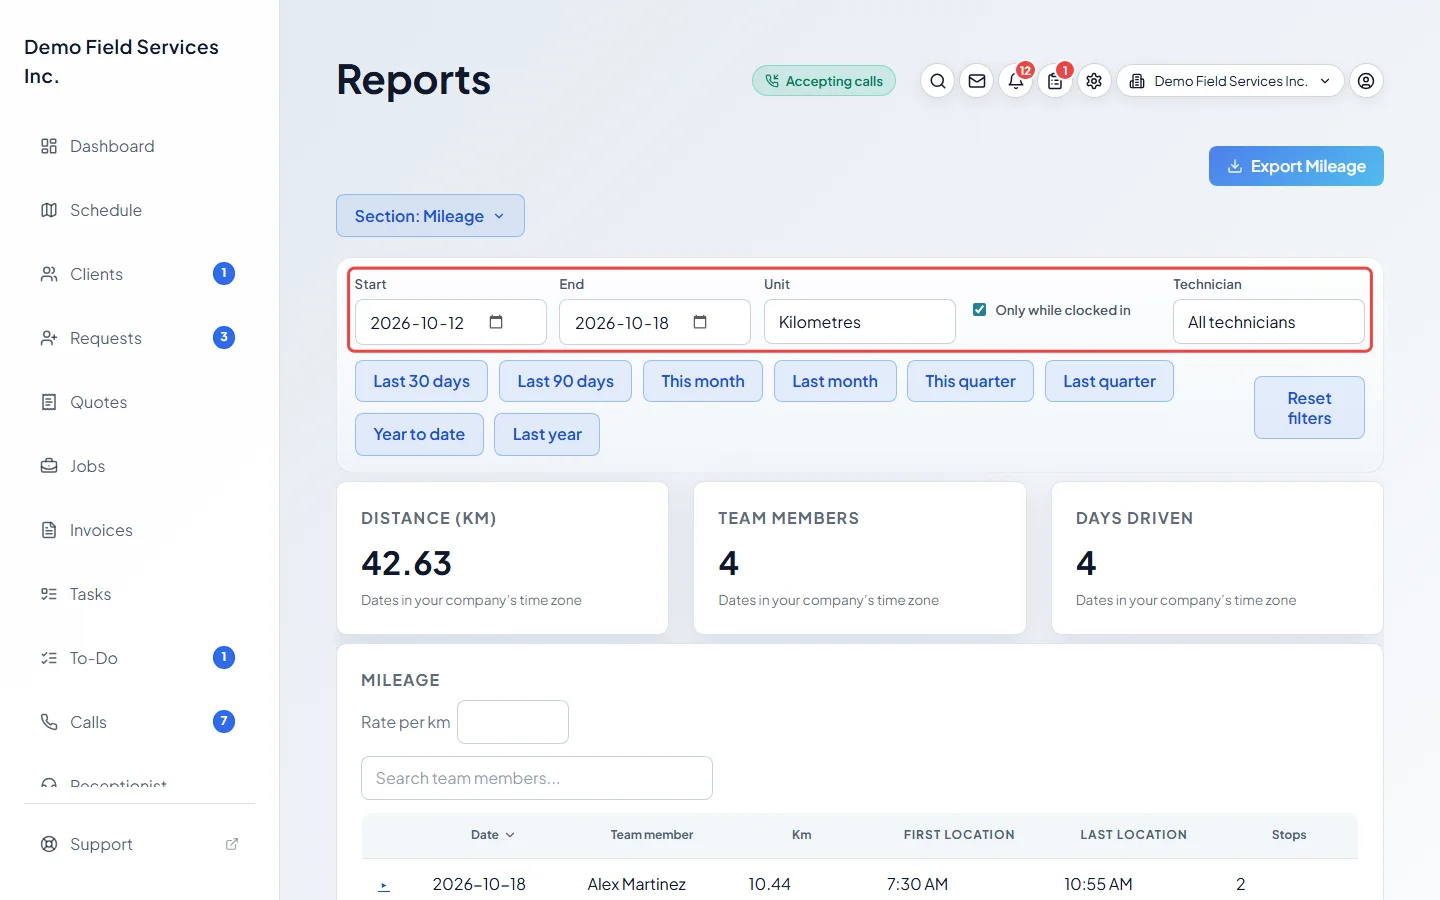Screen dimensions: 1440x900
Task: Open the search icon in header
Action: click(x=937, y=81)
